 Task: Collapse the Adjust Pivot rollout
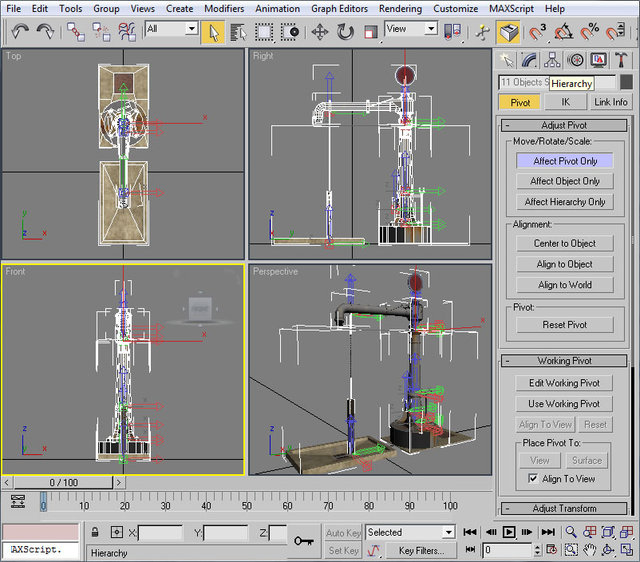pyautogui.click(x=564, y=125)
